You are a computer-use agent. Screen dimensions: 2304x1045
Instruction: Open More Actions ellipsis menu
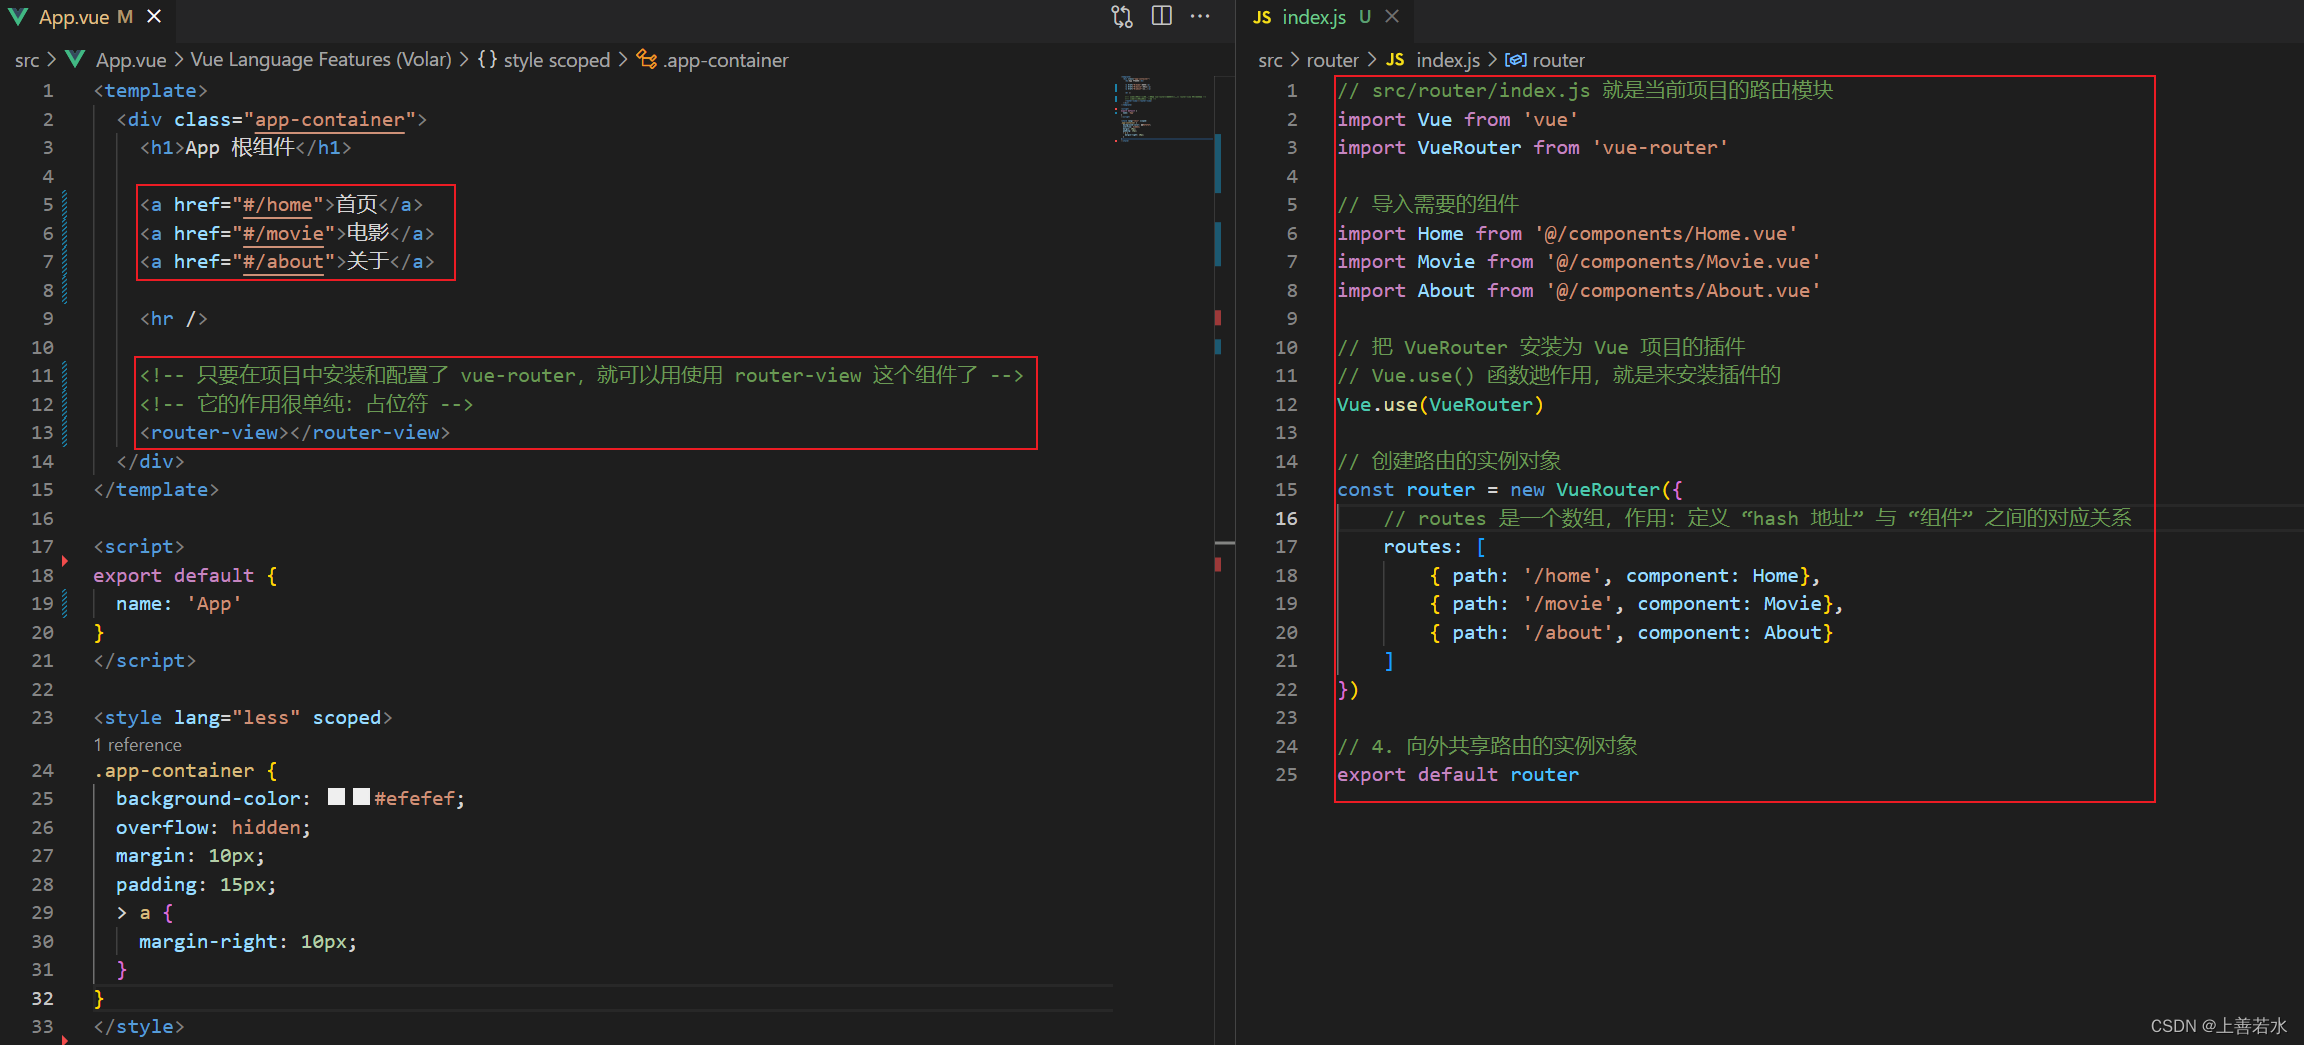(1200, 16)
